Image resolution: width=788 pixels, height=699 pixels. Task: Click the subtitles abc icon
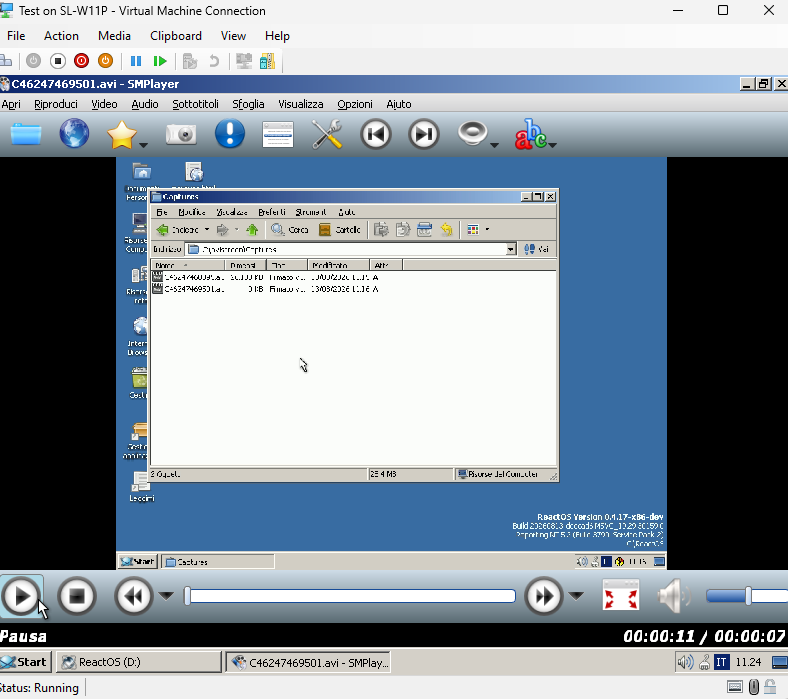[x=530, y=134]
